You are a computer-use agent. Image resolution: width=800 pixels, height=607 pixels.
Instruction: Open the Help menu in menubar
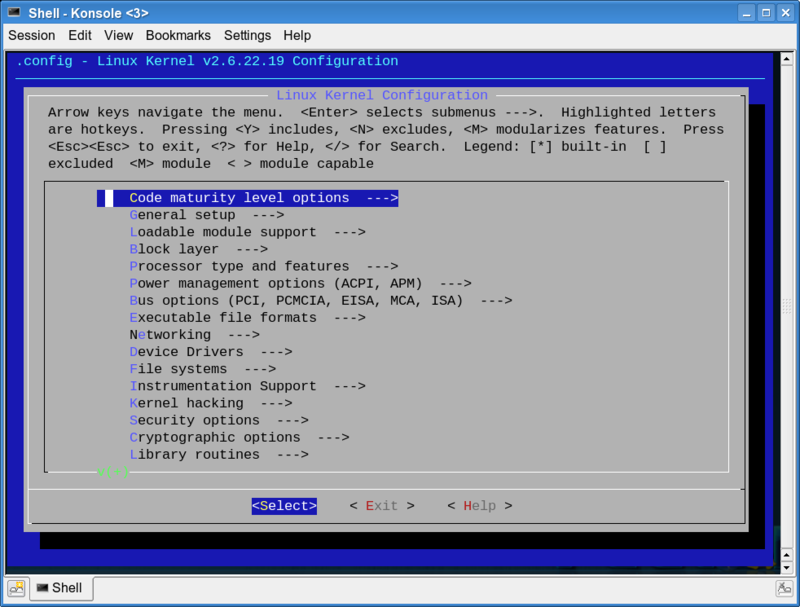click(297, 35)
